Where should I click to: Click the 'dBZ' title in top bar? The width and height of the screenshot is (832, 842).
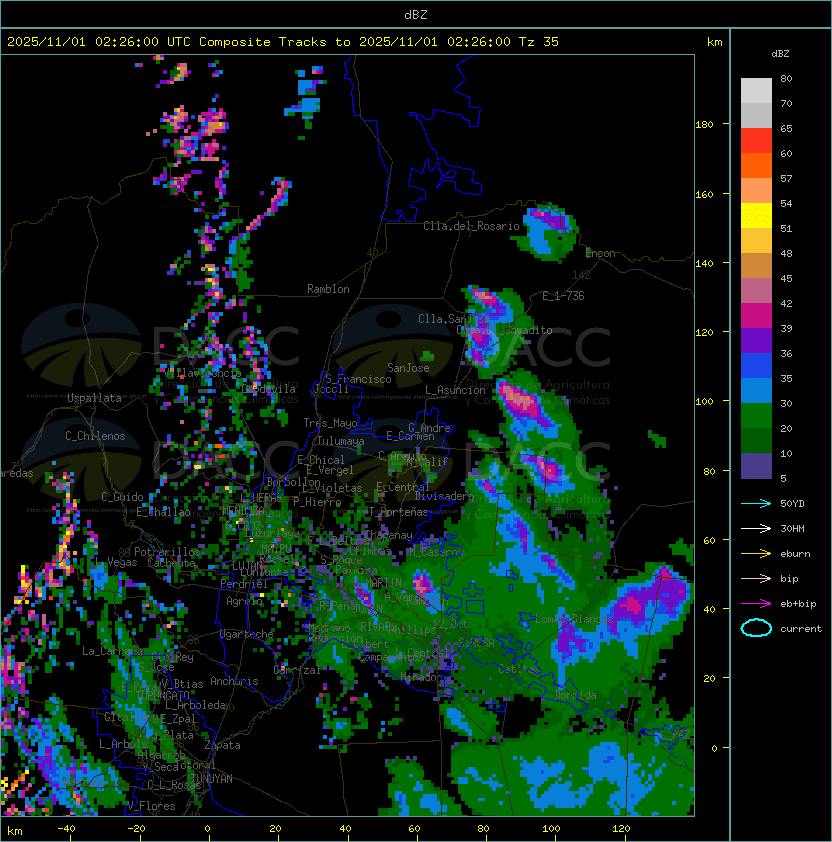click(x=416, y=14)
